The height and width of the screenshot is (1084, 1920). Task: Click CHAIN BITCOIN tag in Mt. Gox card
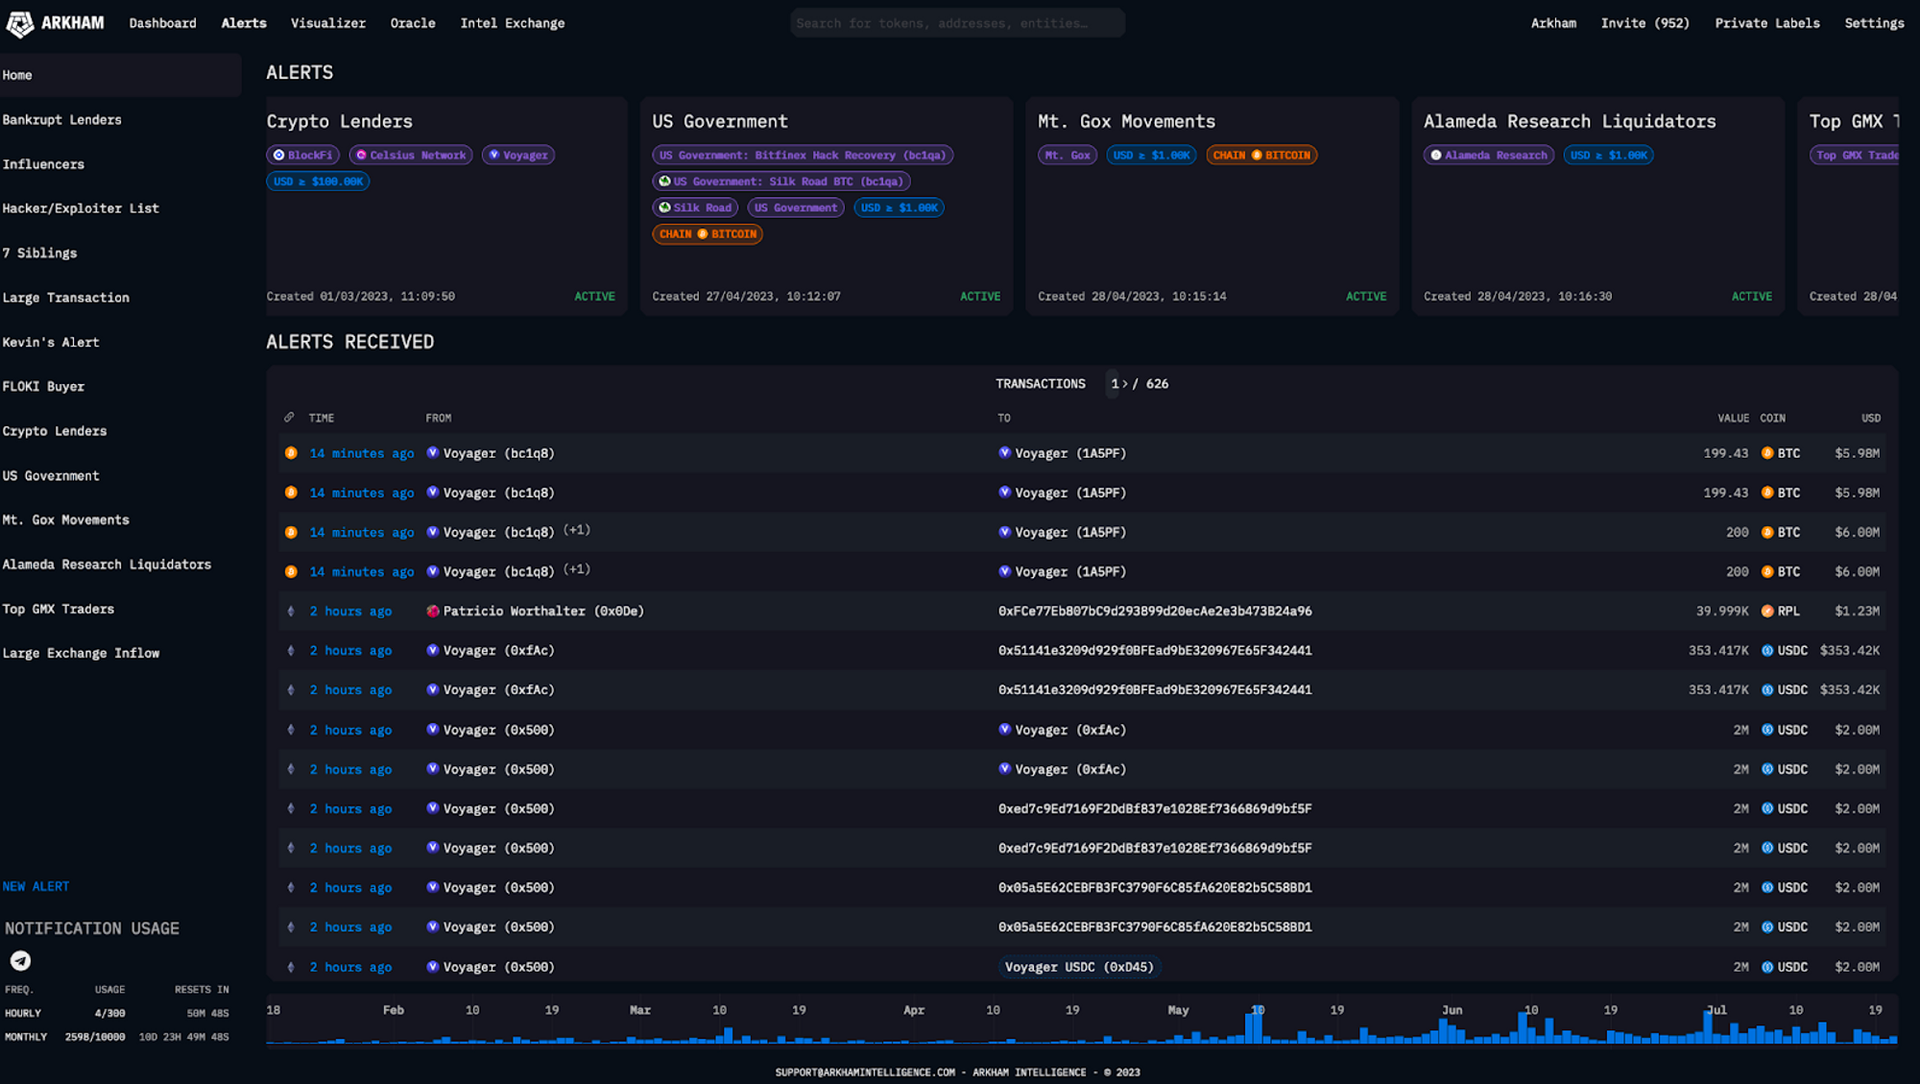coord(1262,155)
